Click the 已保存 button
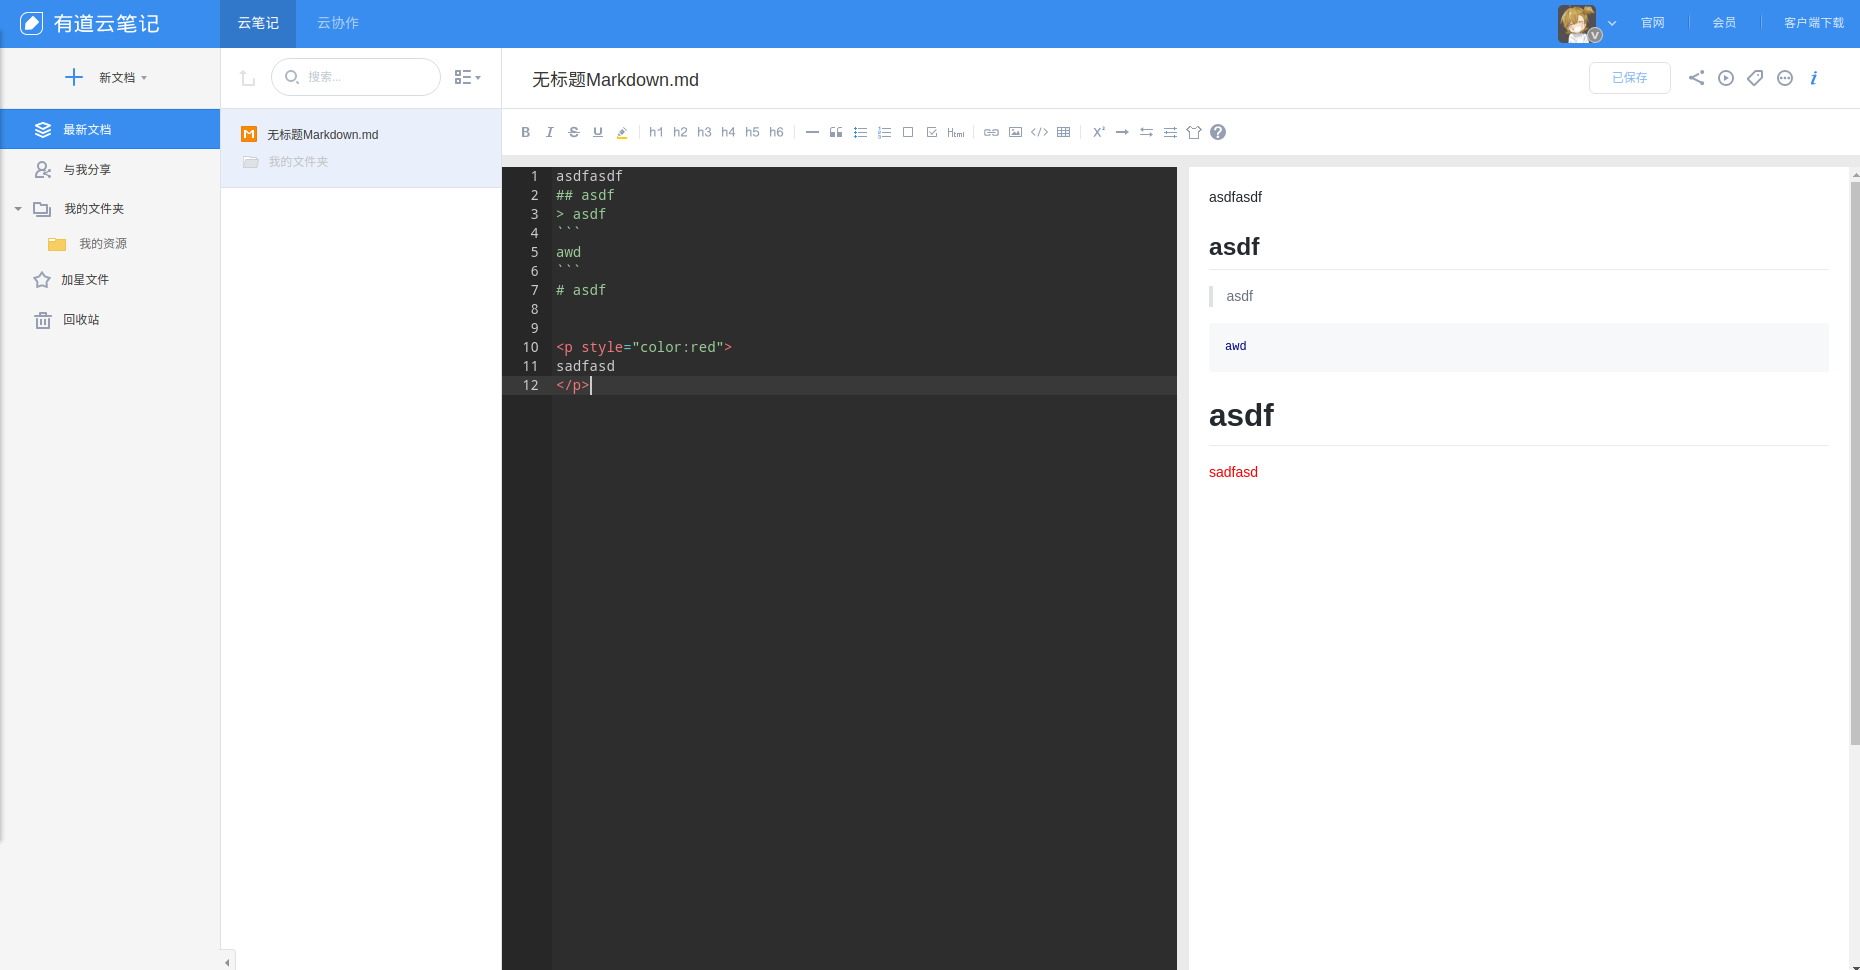Screen dimensions: 1860x970 tap(1629, 78)
